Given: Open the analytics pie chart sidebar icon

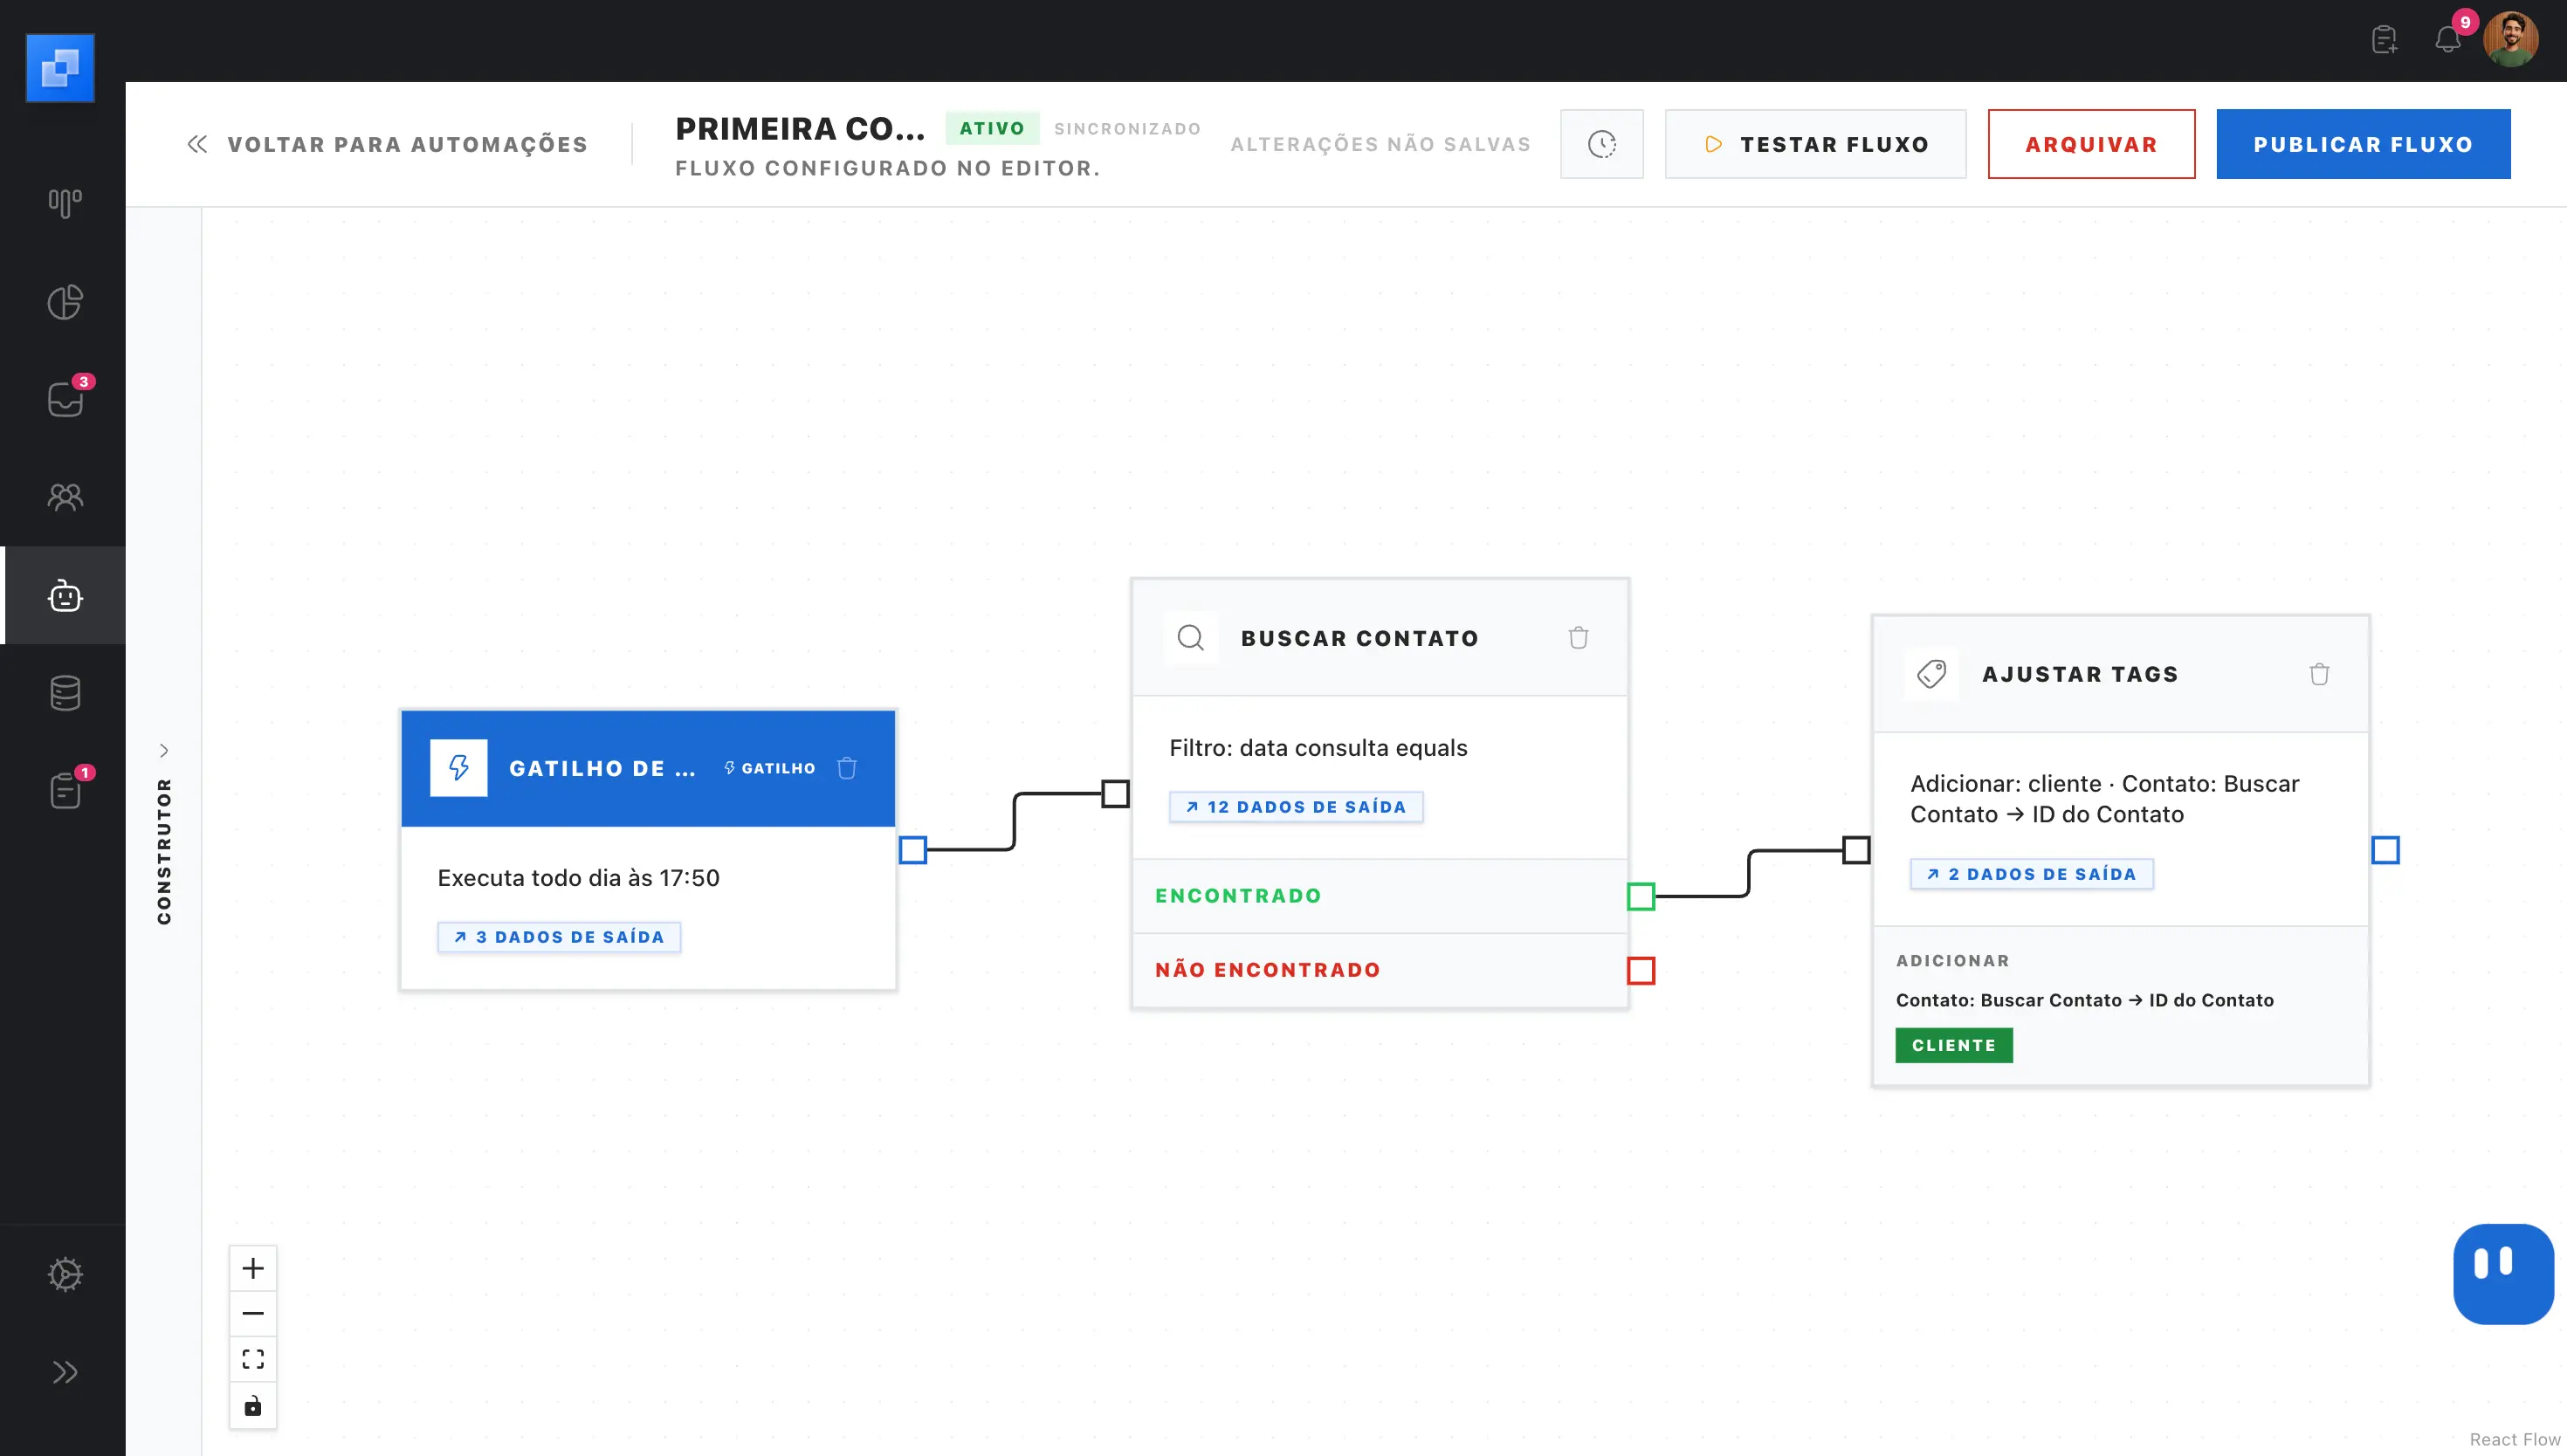Looking at the screenshot, I should [65, 302].
